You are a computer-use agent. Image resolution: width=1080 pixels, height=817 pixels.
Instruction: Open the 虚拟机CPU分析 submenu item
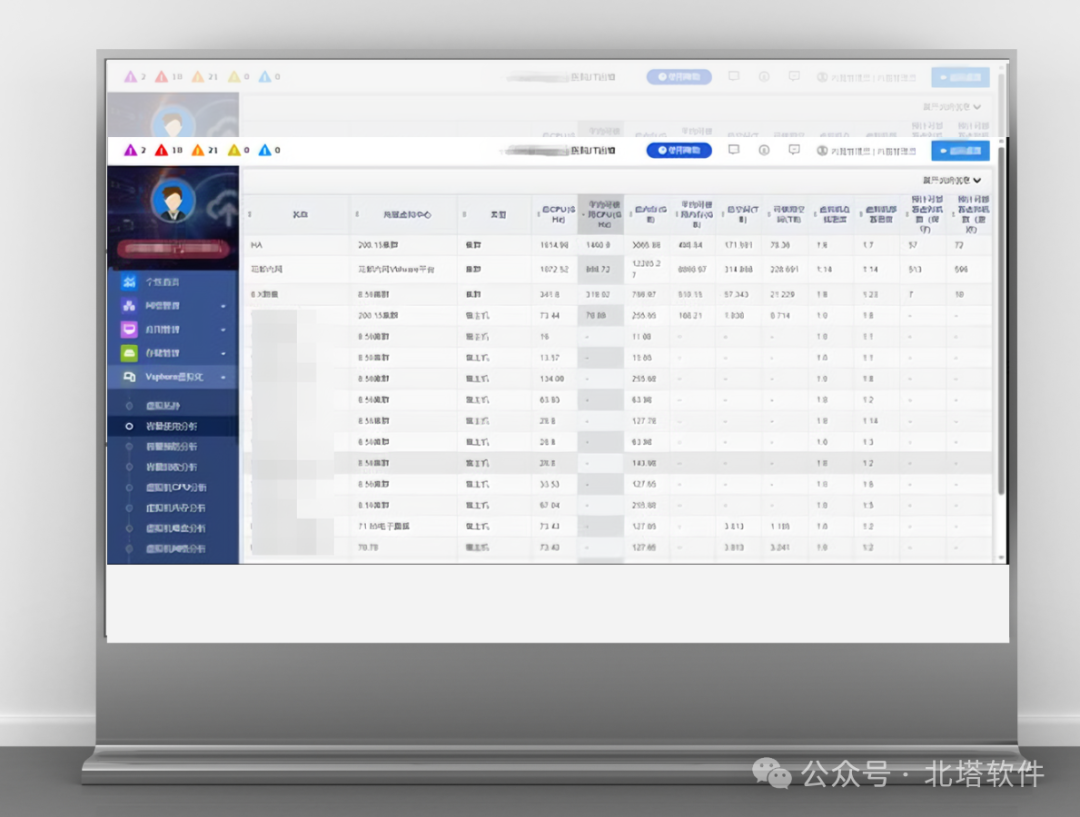176,488
